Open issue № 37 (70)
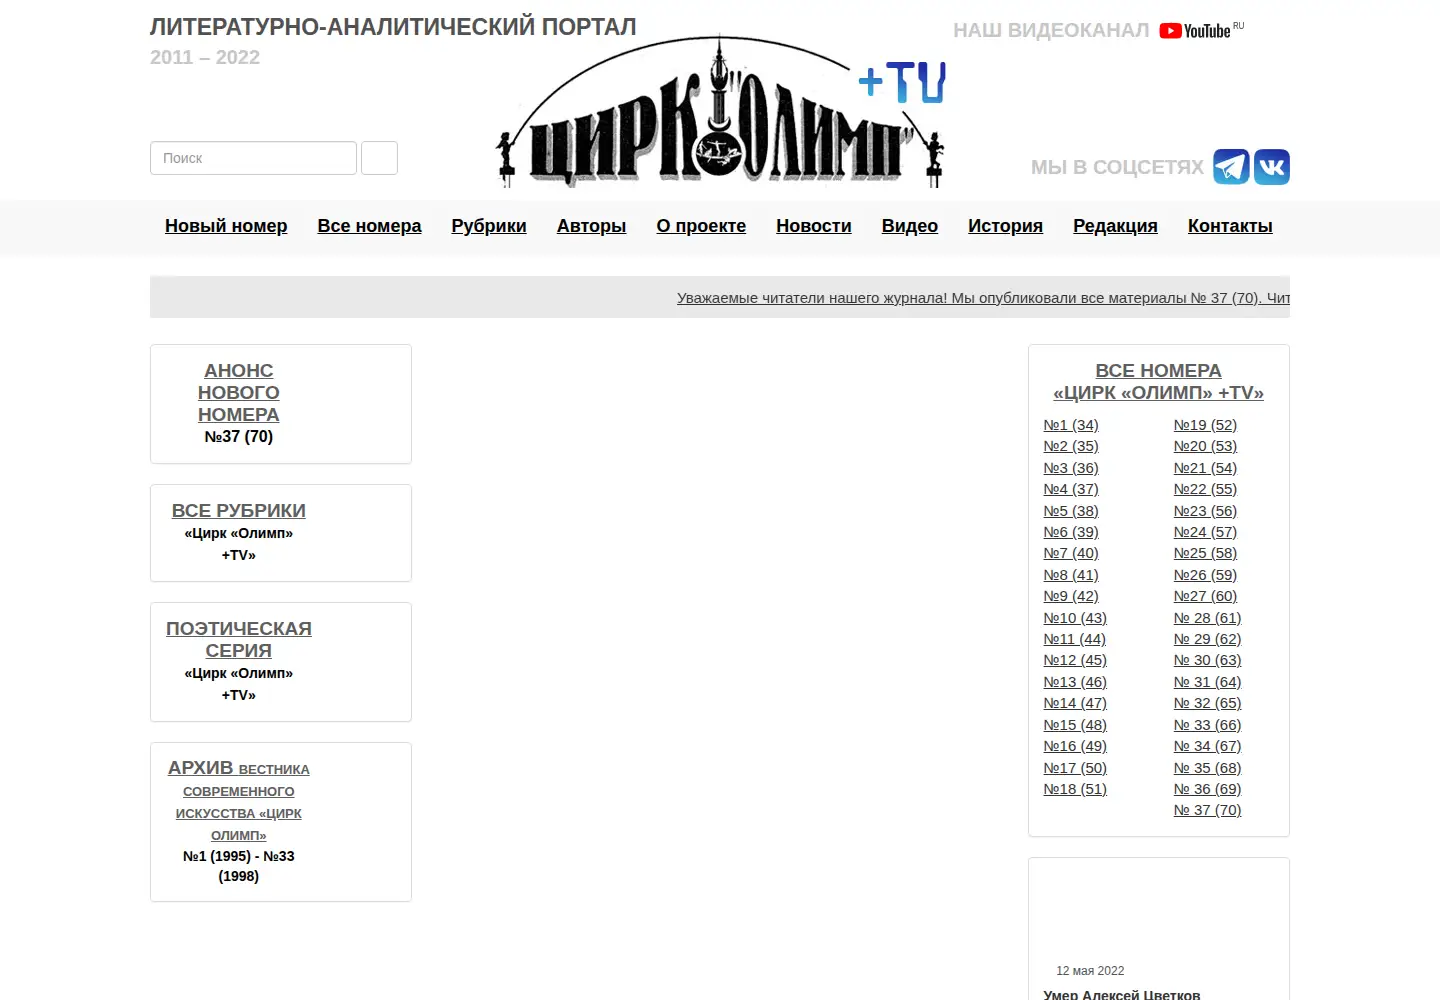Viewport: 1440px width, 1000px height. [1207, 810]
